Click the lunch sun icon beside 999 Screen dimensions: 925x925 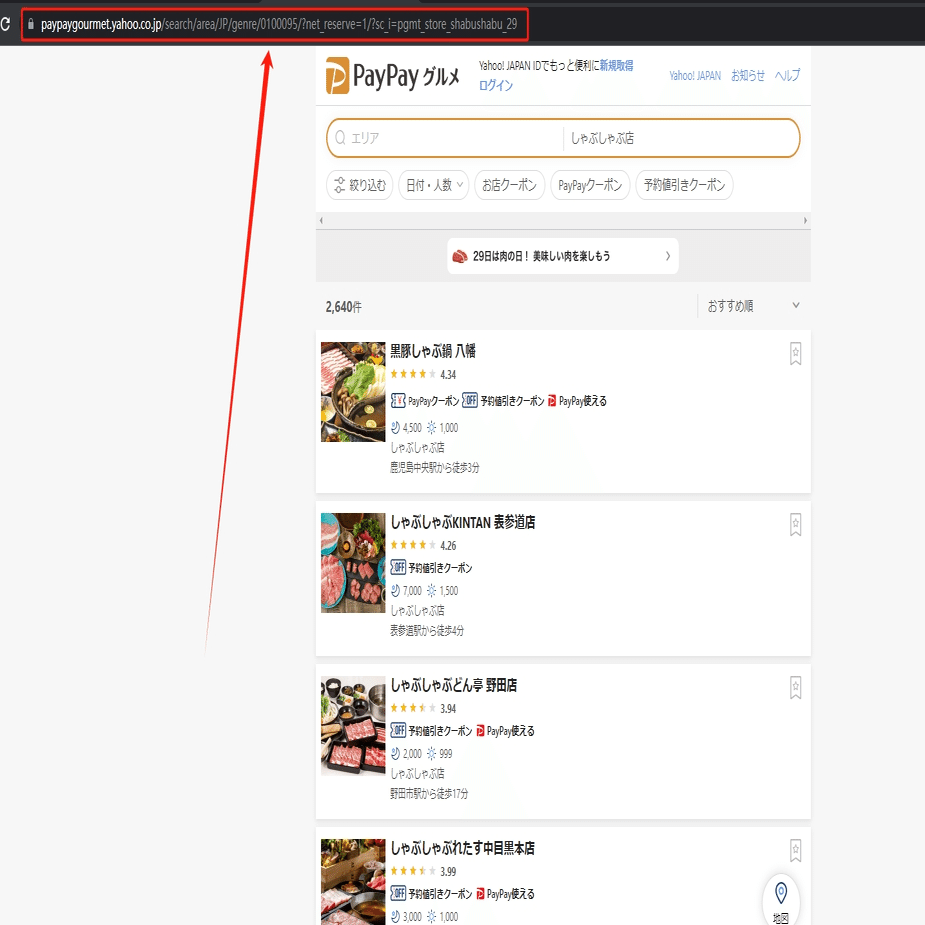pyautogui.click(x=432, y=753)
